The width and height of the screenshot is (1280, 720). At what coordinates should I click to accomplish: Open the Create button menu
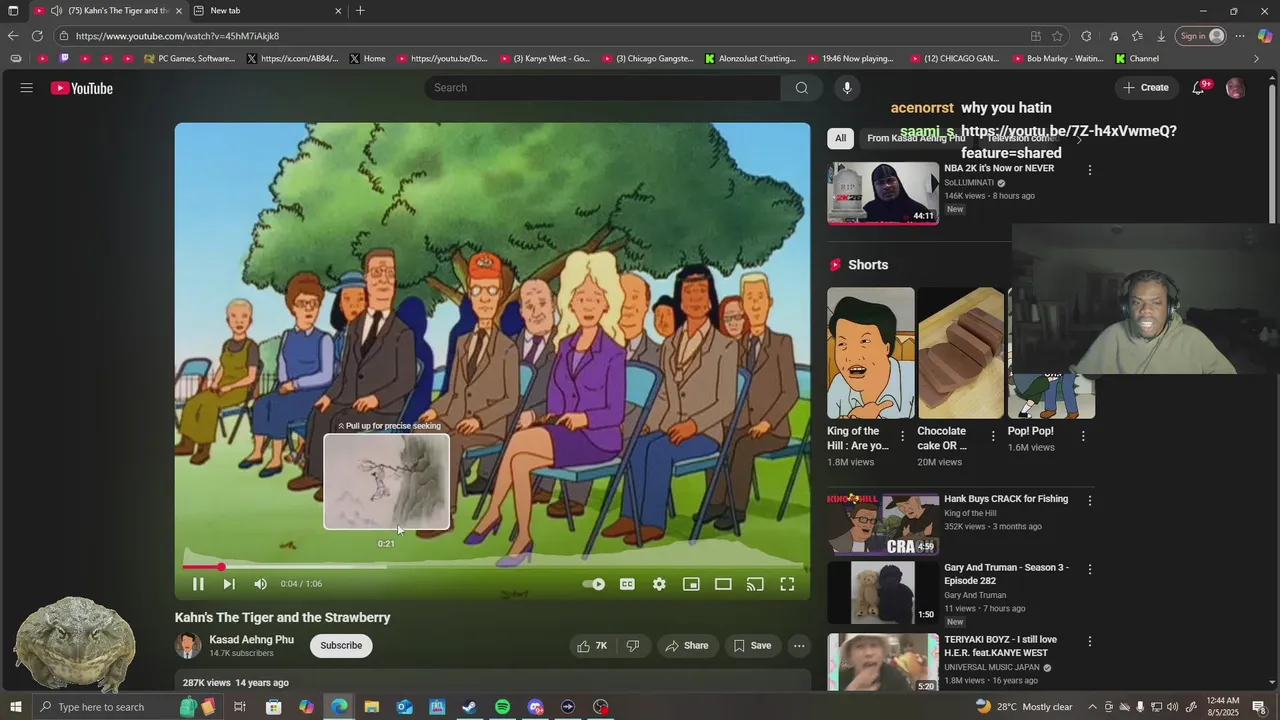1145,88
